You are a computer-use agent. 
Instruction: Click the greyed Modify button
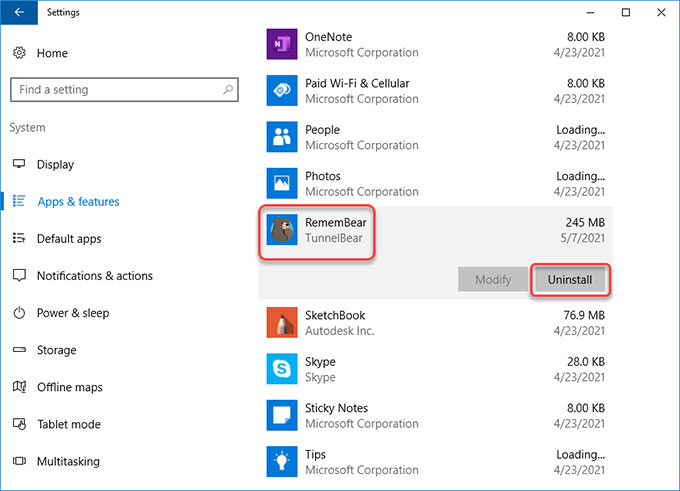pos(493,280)
